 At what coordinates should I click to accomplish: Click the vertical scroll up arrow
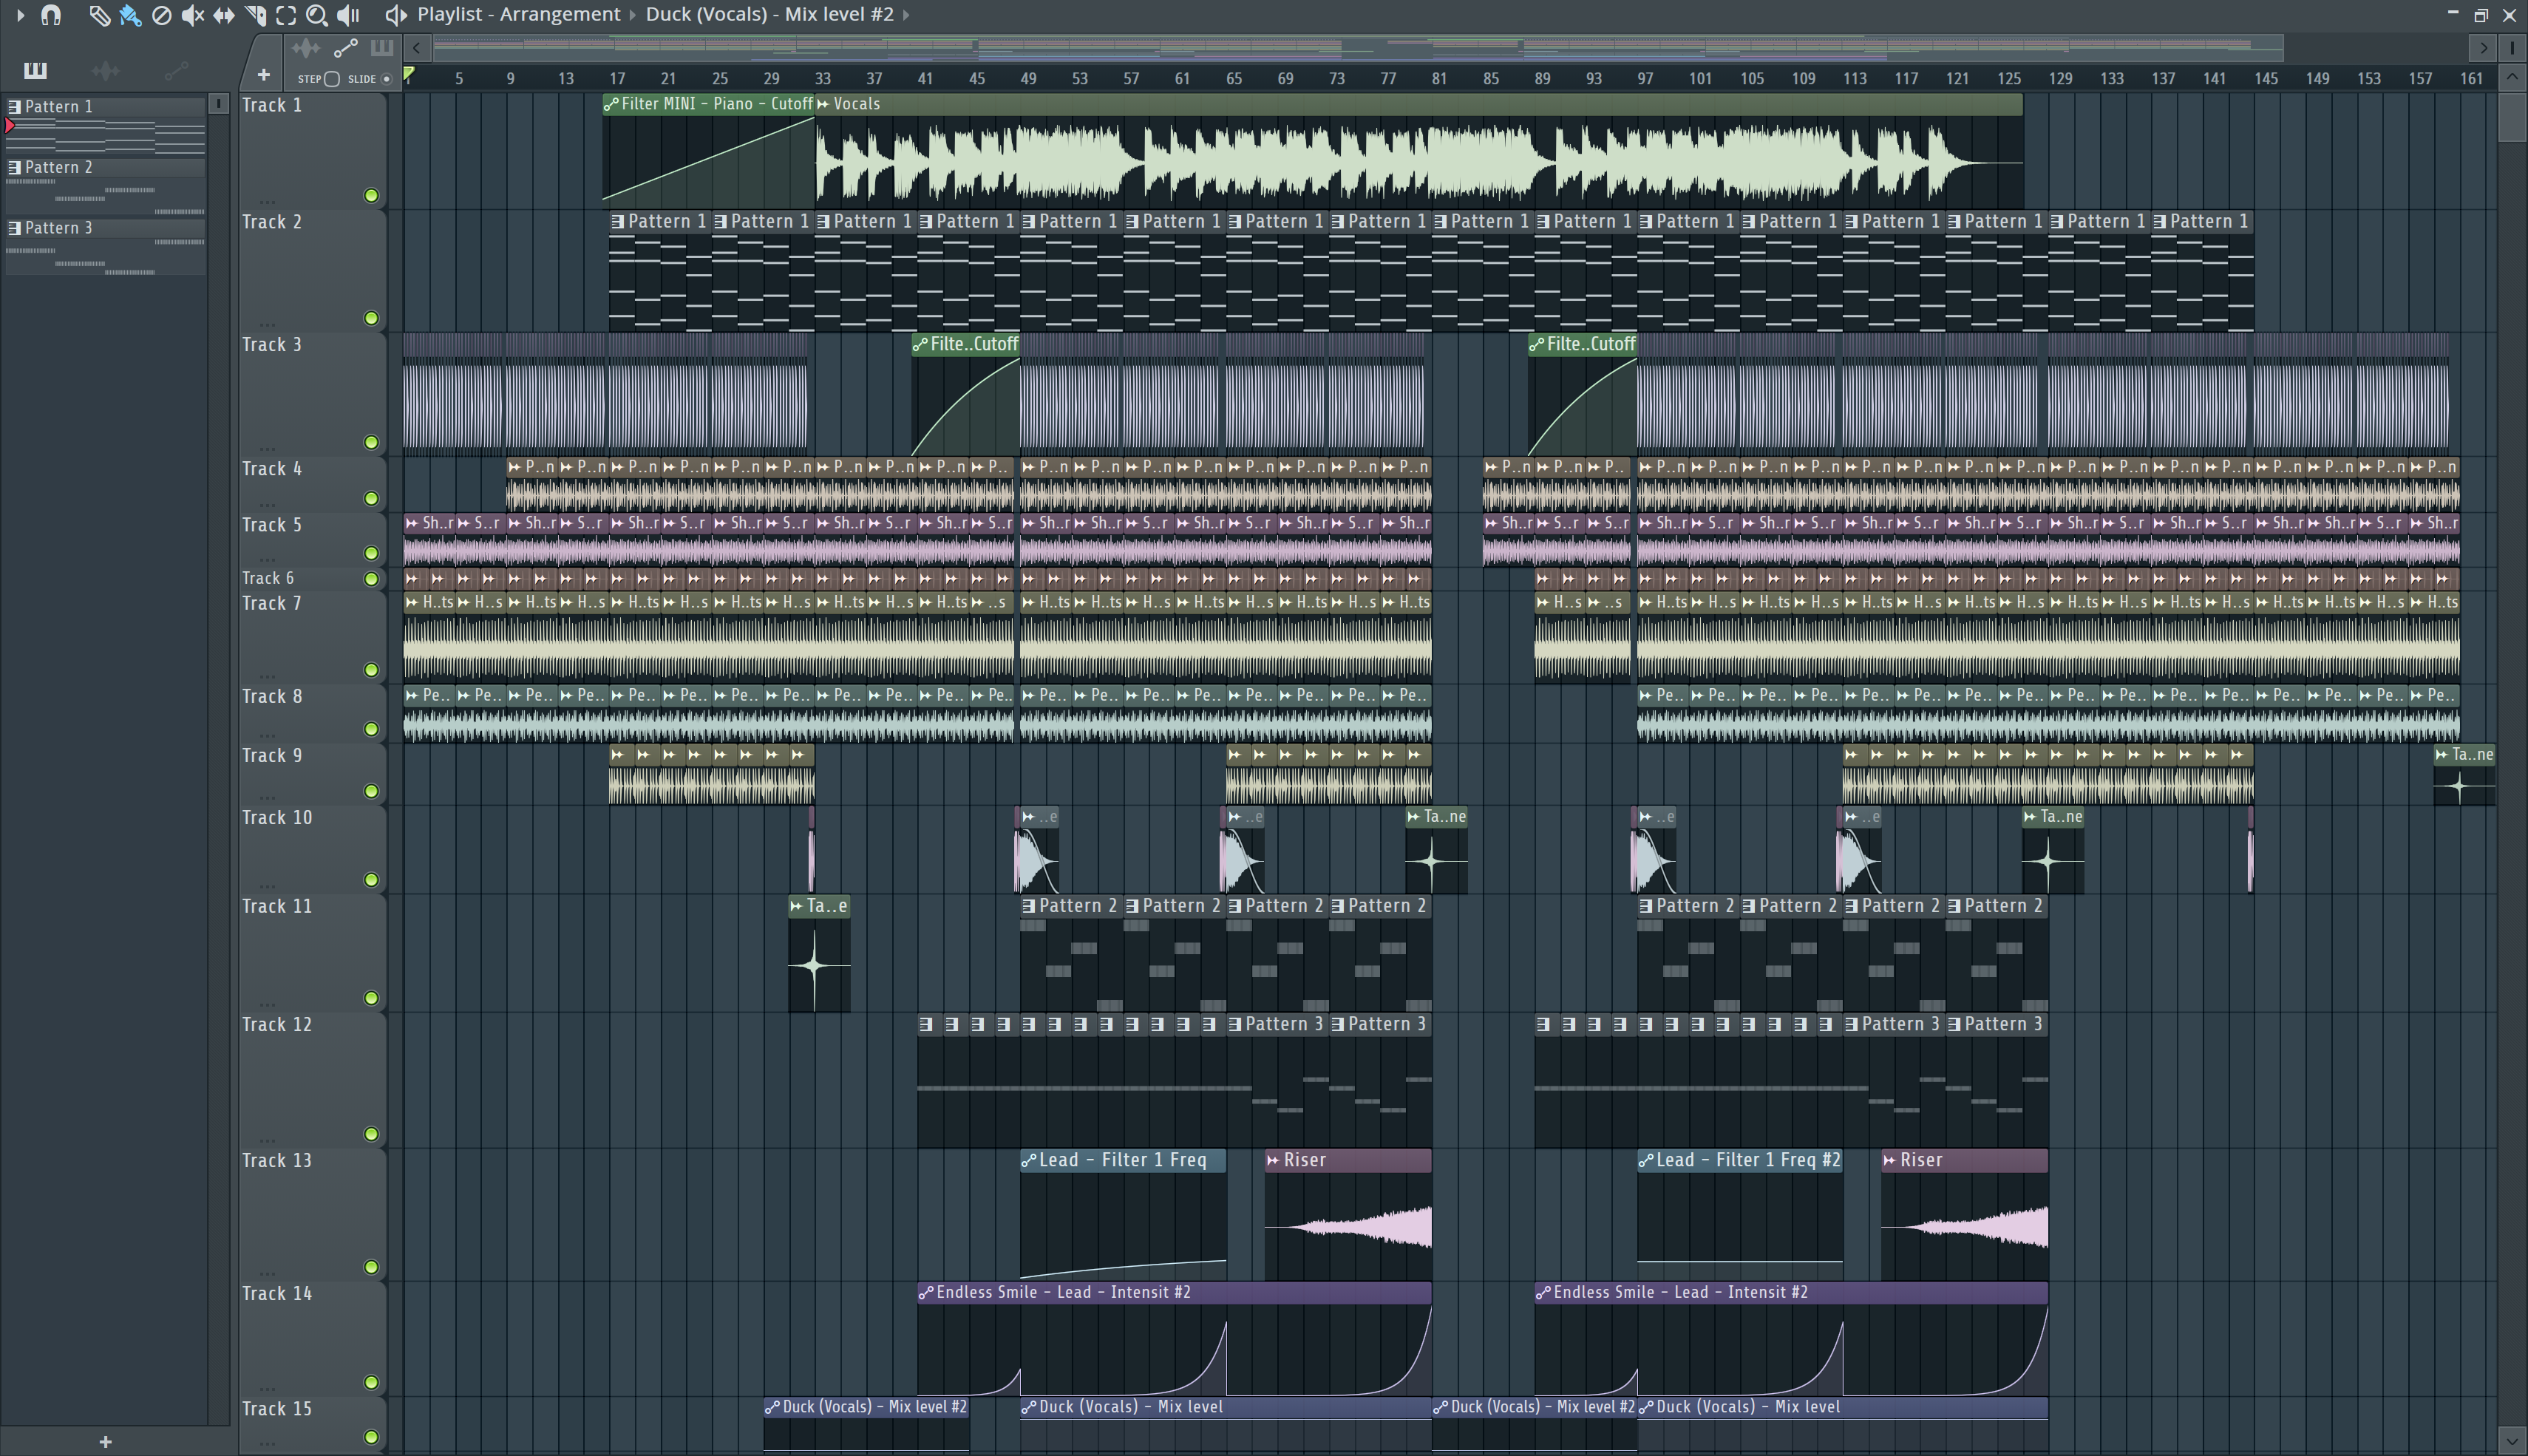(x=2512, y=77)
